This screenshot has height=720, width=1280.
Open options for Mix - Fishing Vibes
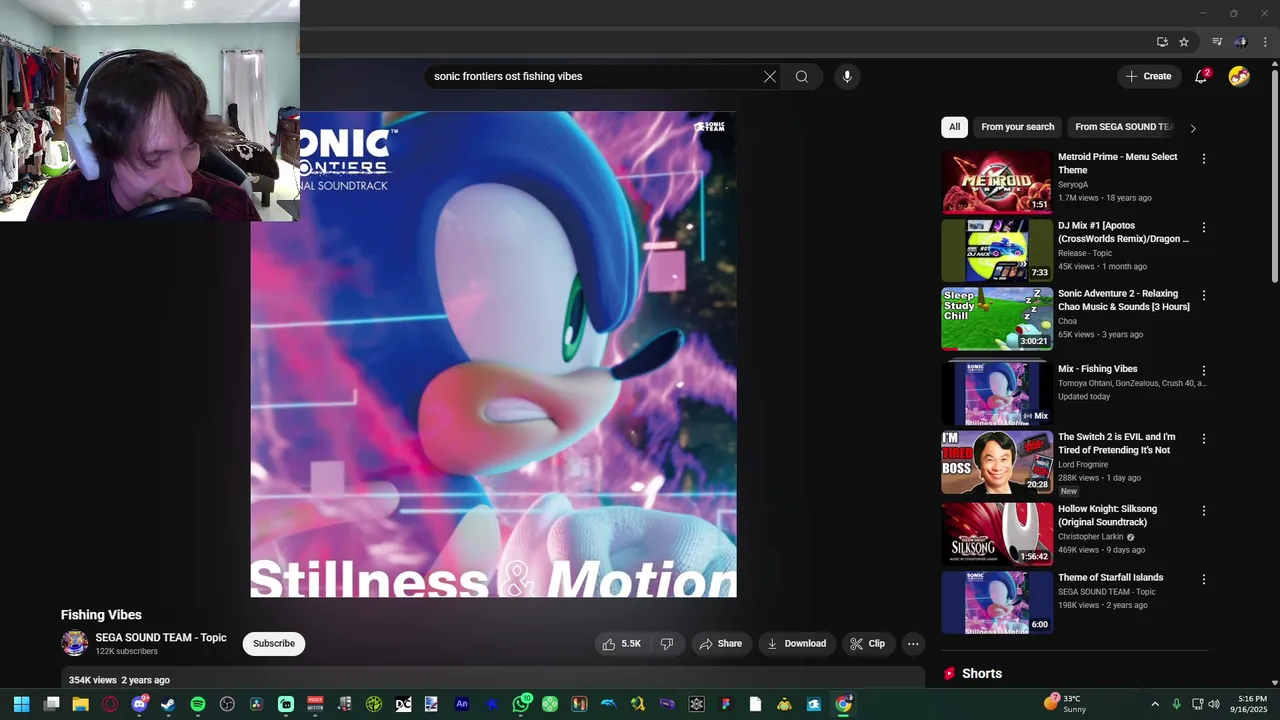click(x=1204, y=370)
